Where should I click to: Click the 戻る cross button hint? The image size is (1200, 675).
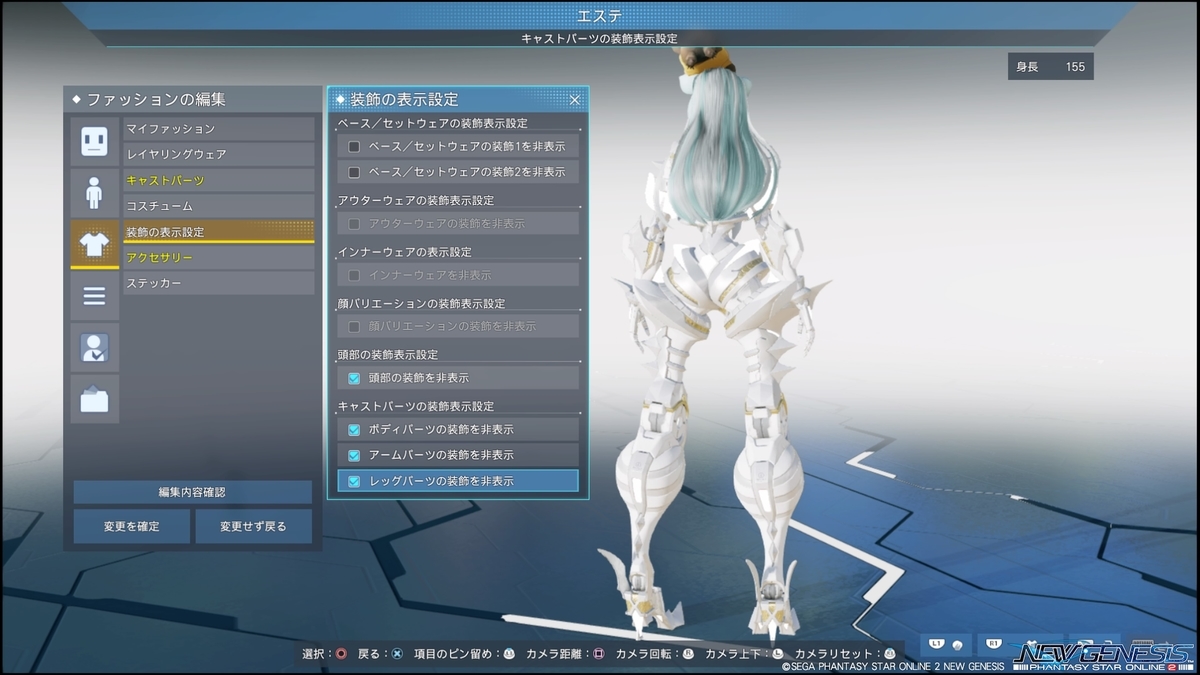click(x=397, y=653)
